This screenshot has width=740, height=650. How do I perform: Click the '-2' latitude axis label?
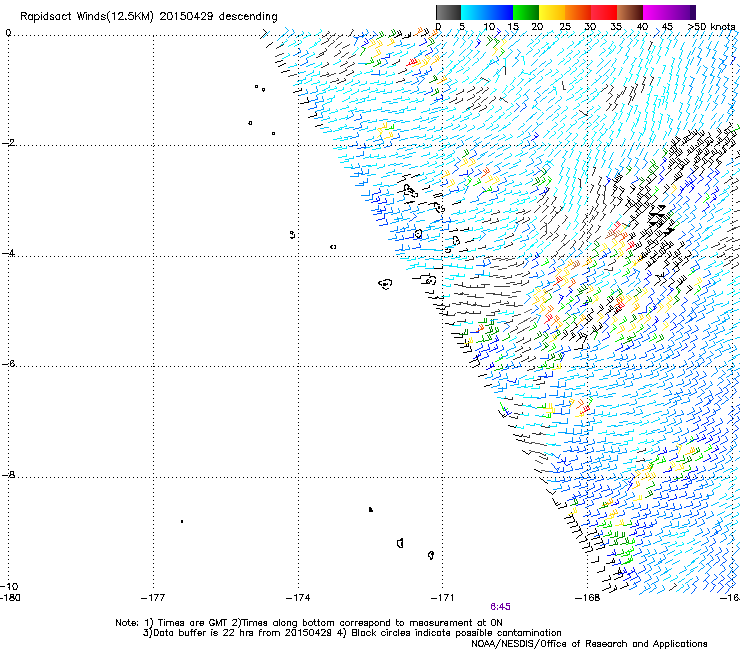(8, 143)
